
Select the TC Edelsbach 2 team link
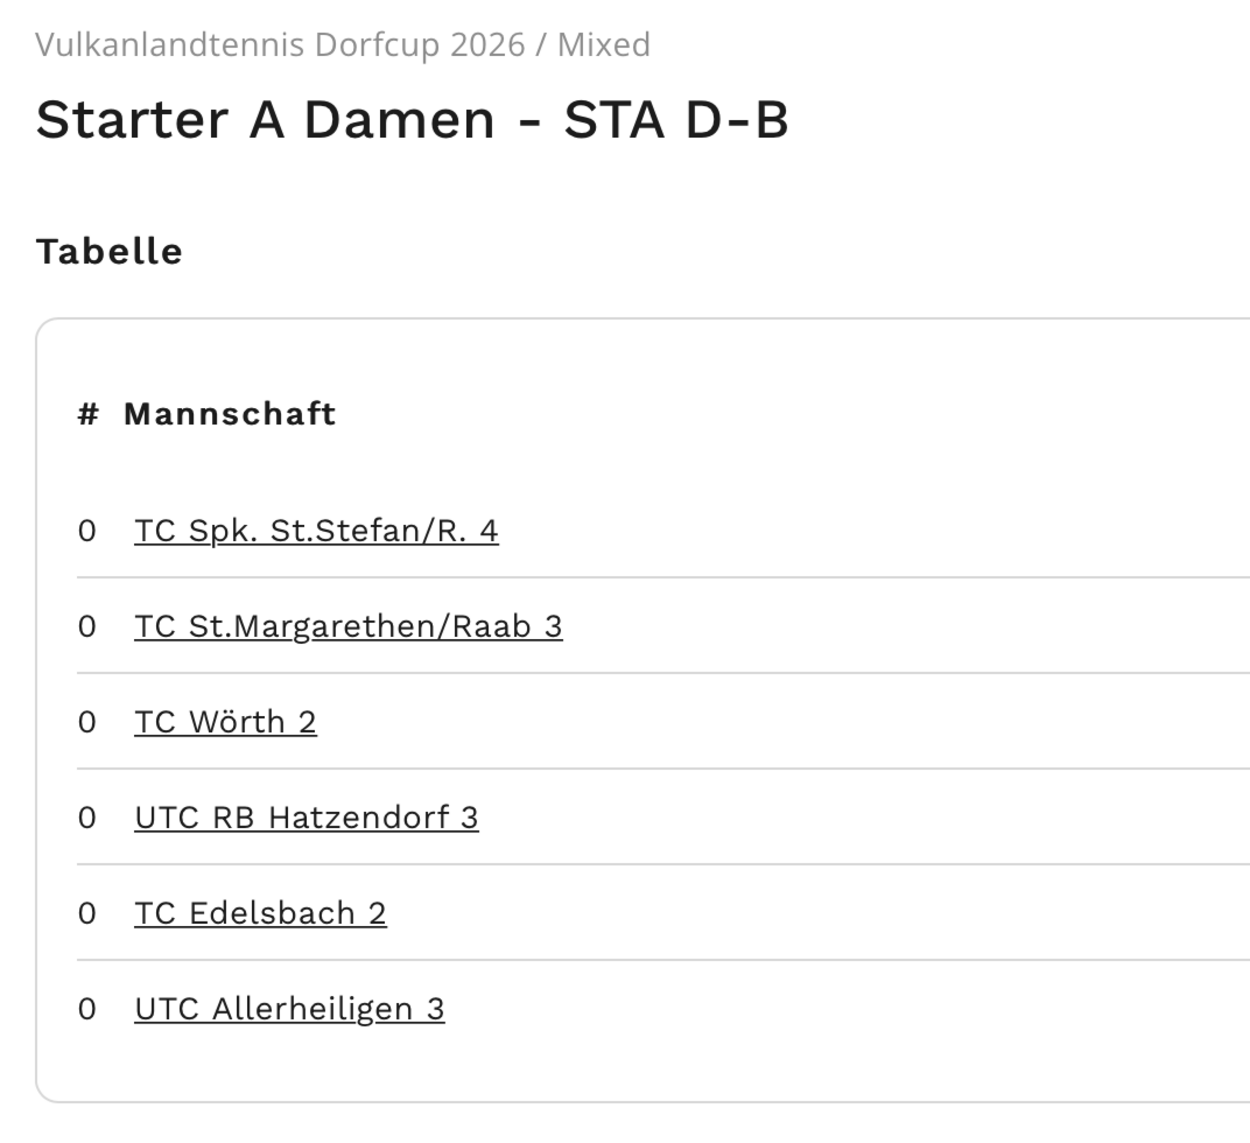[260, 913]
